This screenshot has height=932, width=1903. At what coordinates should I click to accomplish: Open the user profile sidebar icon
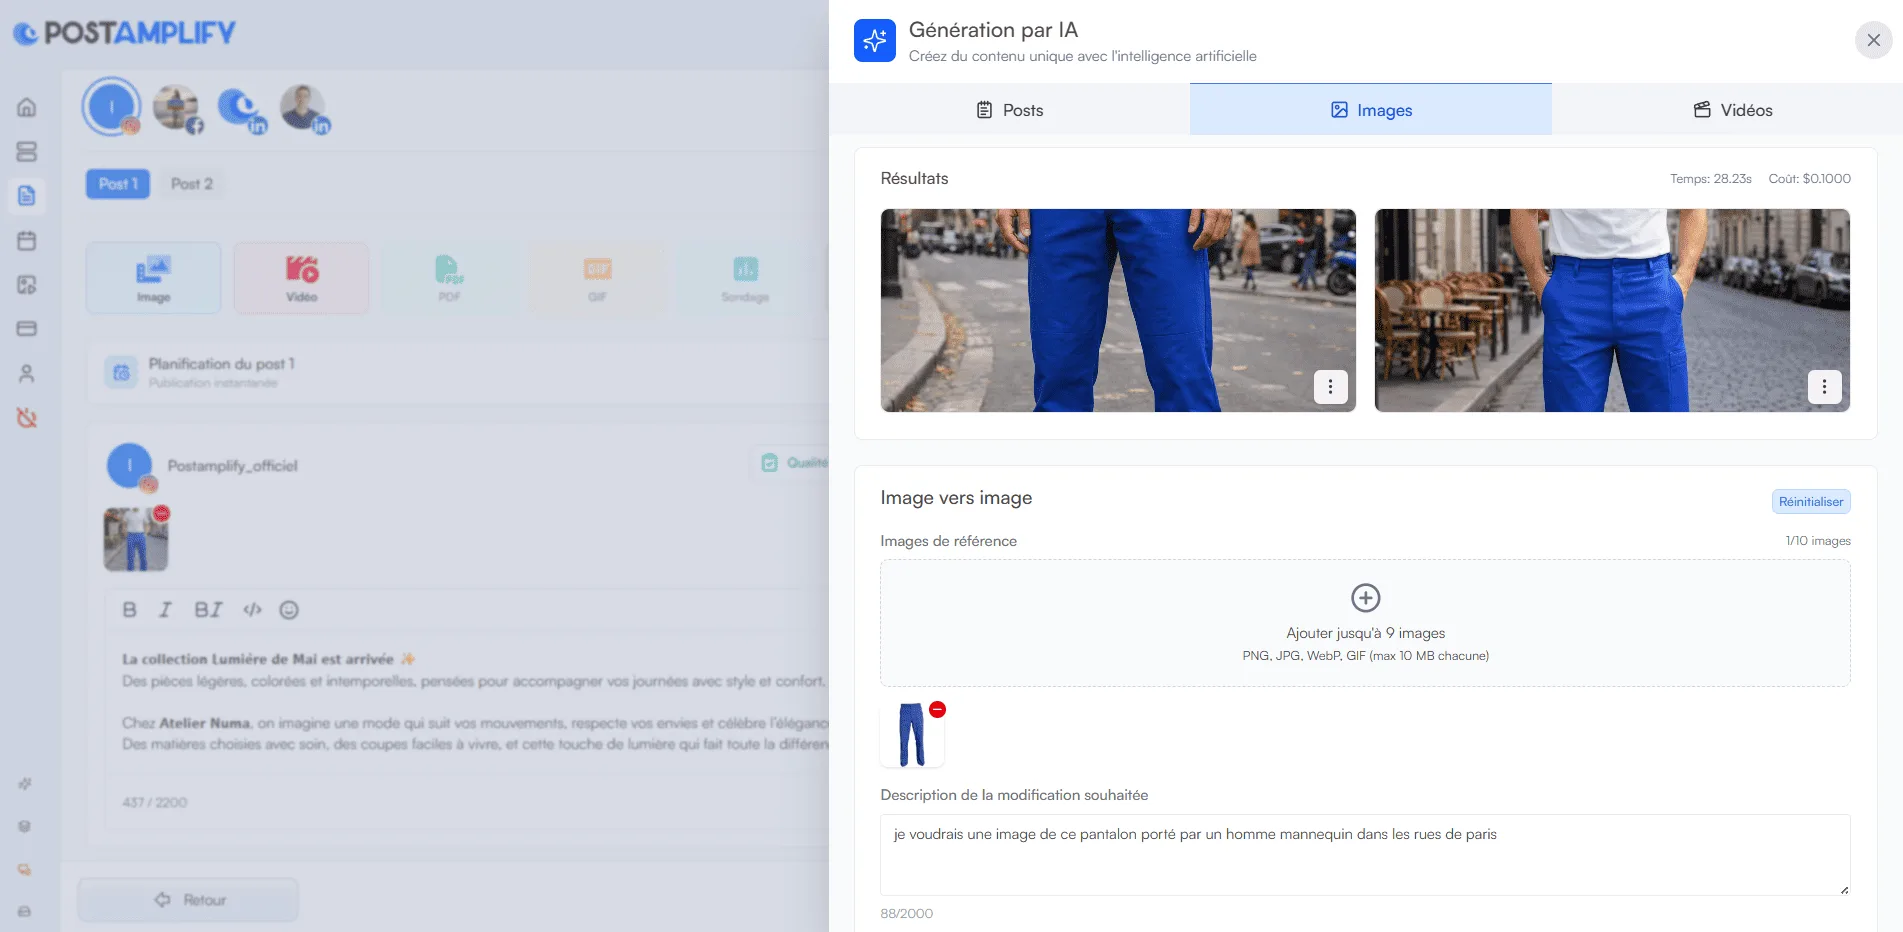(x=27, y=374)
